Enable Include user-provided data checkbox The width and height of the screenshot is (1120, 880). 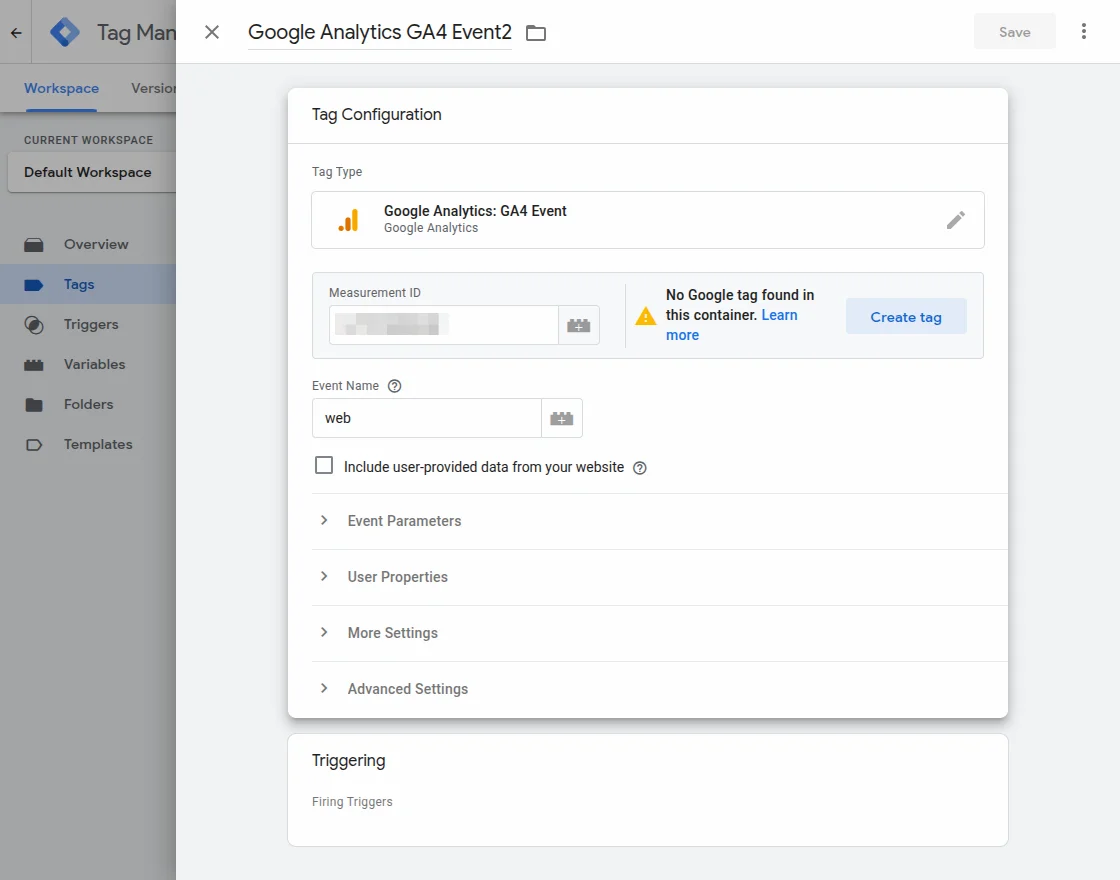tap(324, 466)
